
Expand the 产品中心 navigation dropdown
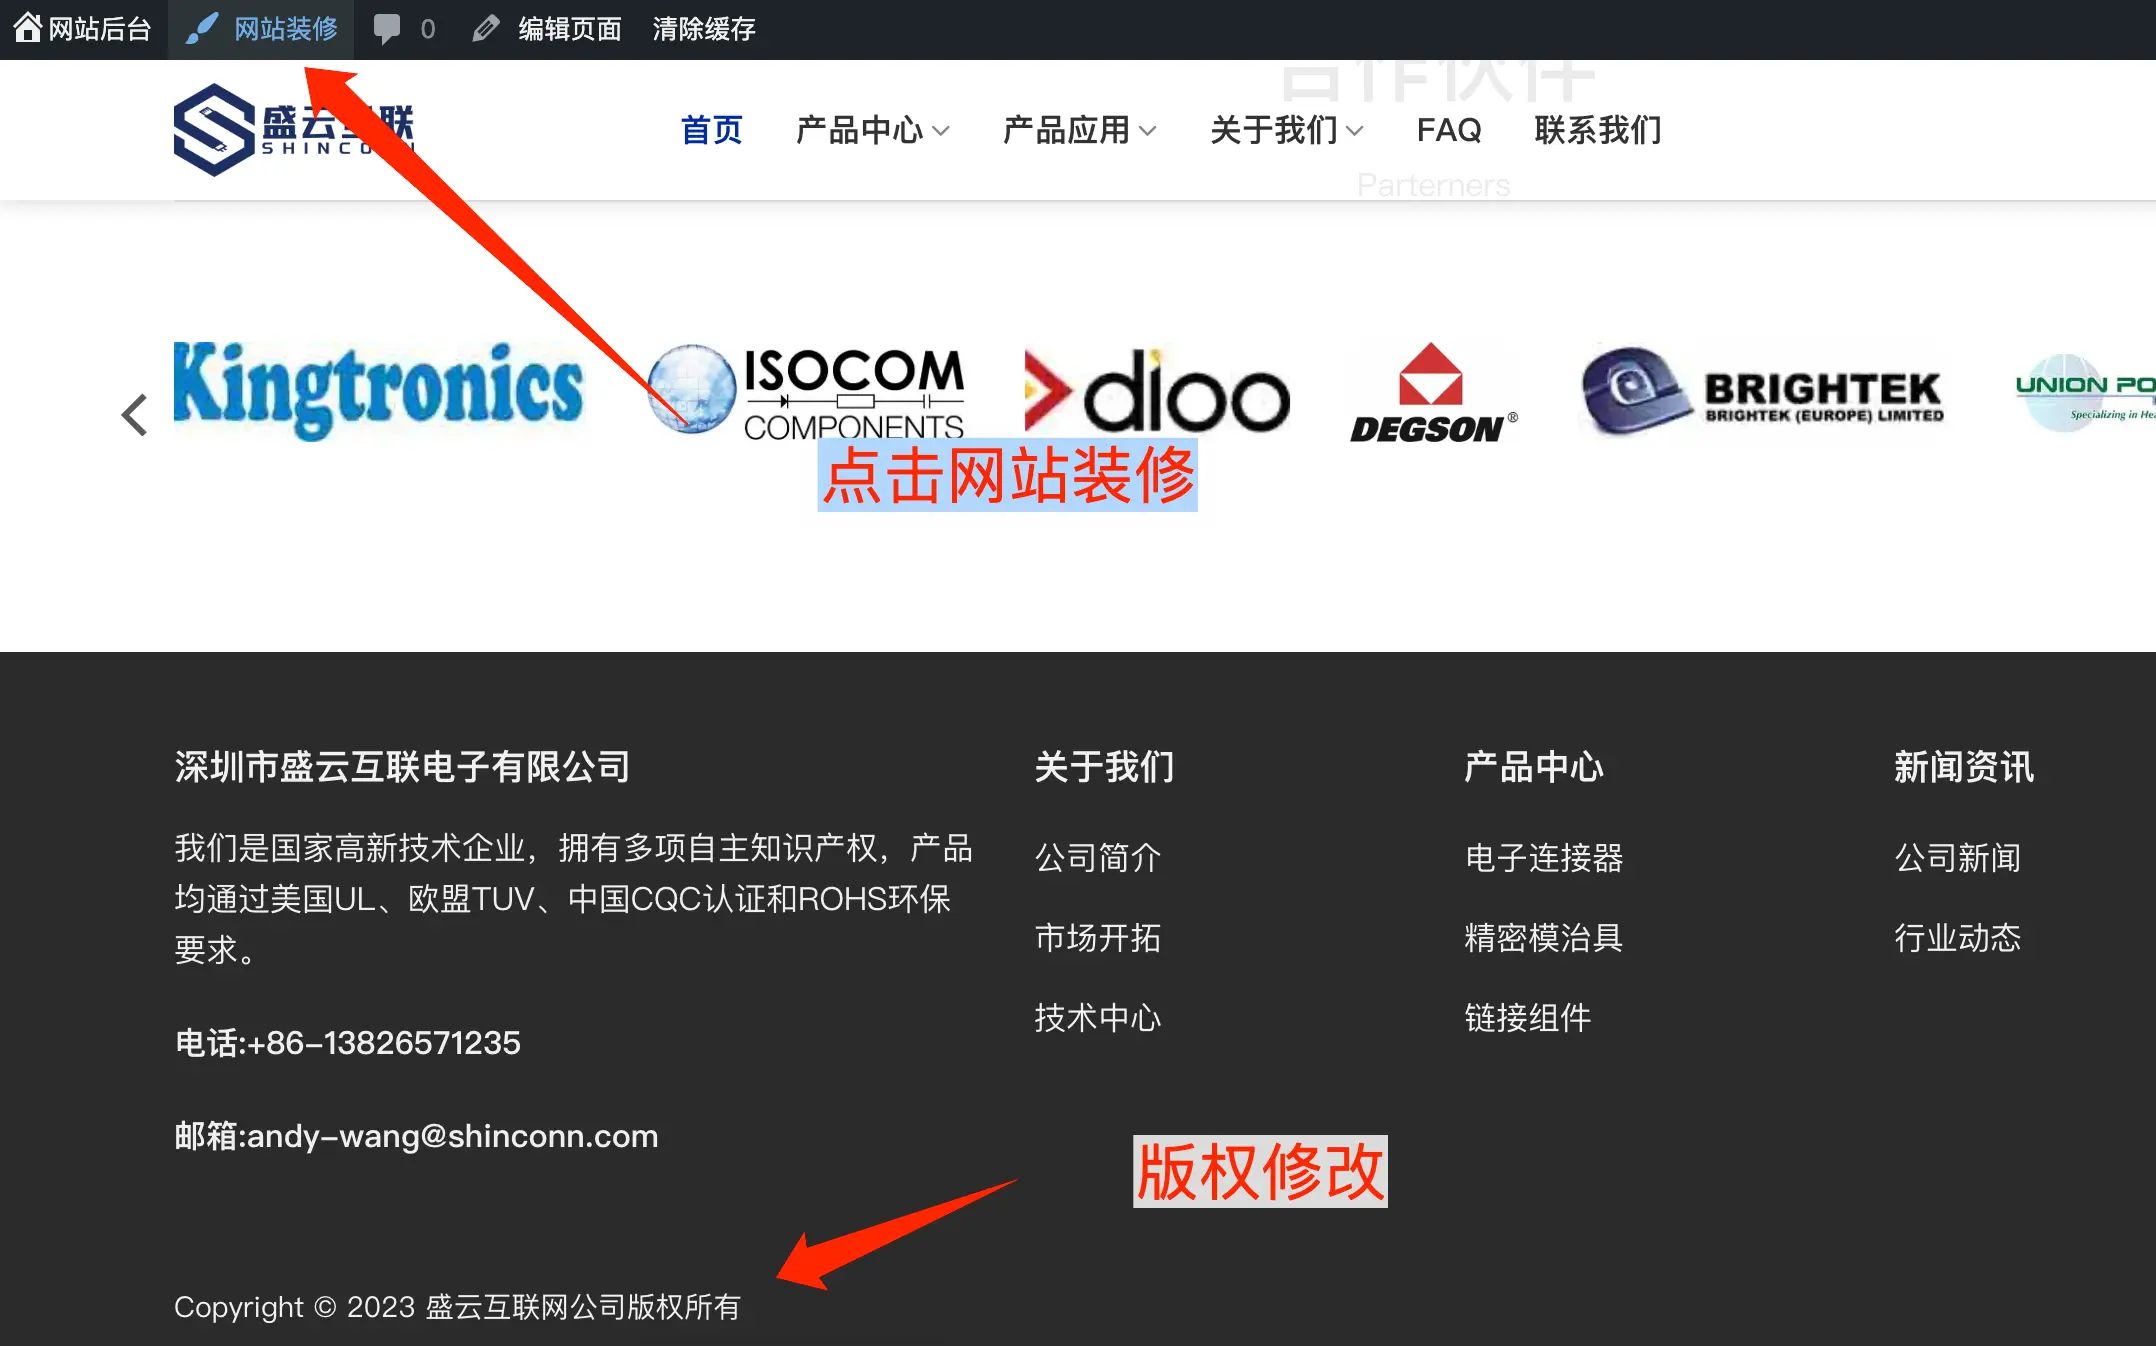point(872,130)
